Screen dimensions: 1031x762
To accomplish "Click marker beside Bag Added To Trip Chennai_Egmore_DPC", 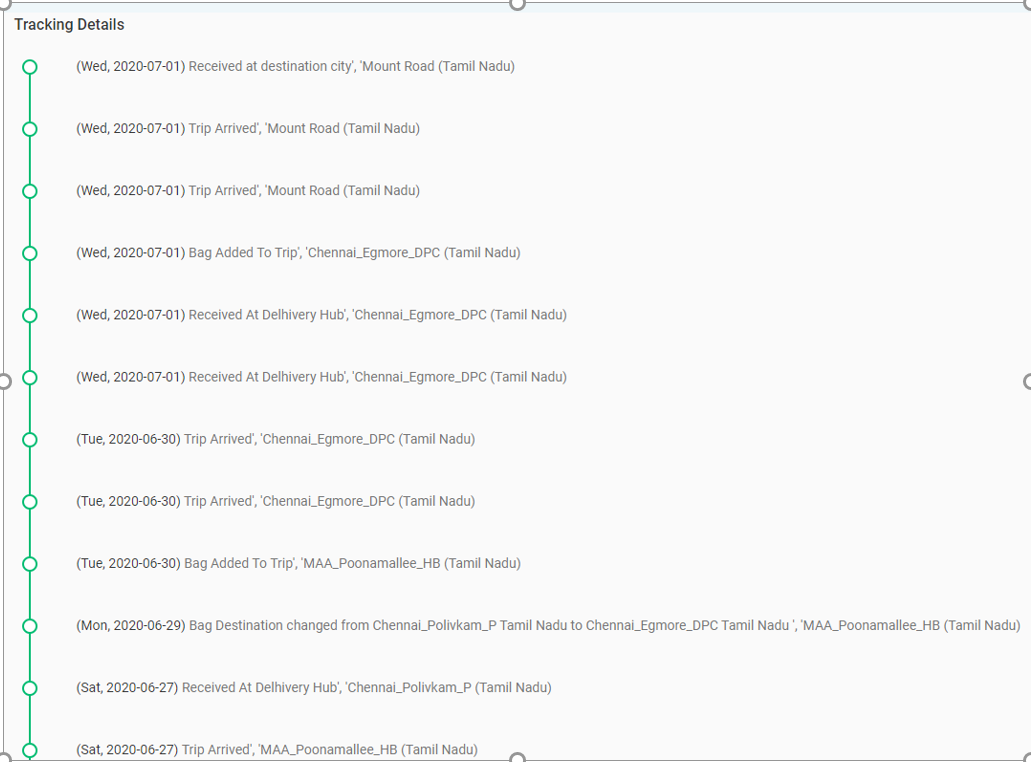I will (x=30, y=253).
